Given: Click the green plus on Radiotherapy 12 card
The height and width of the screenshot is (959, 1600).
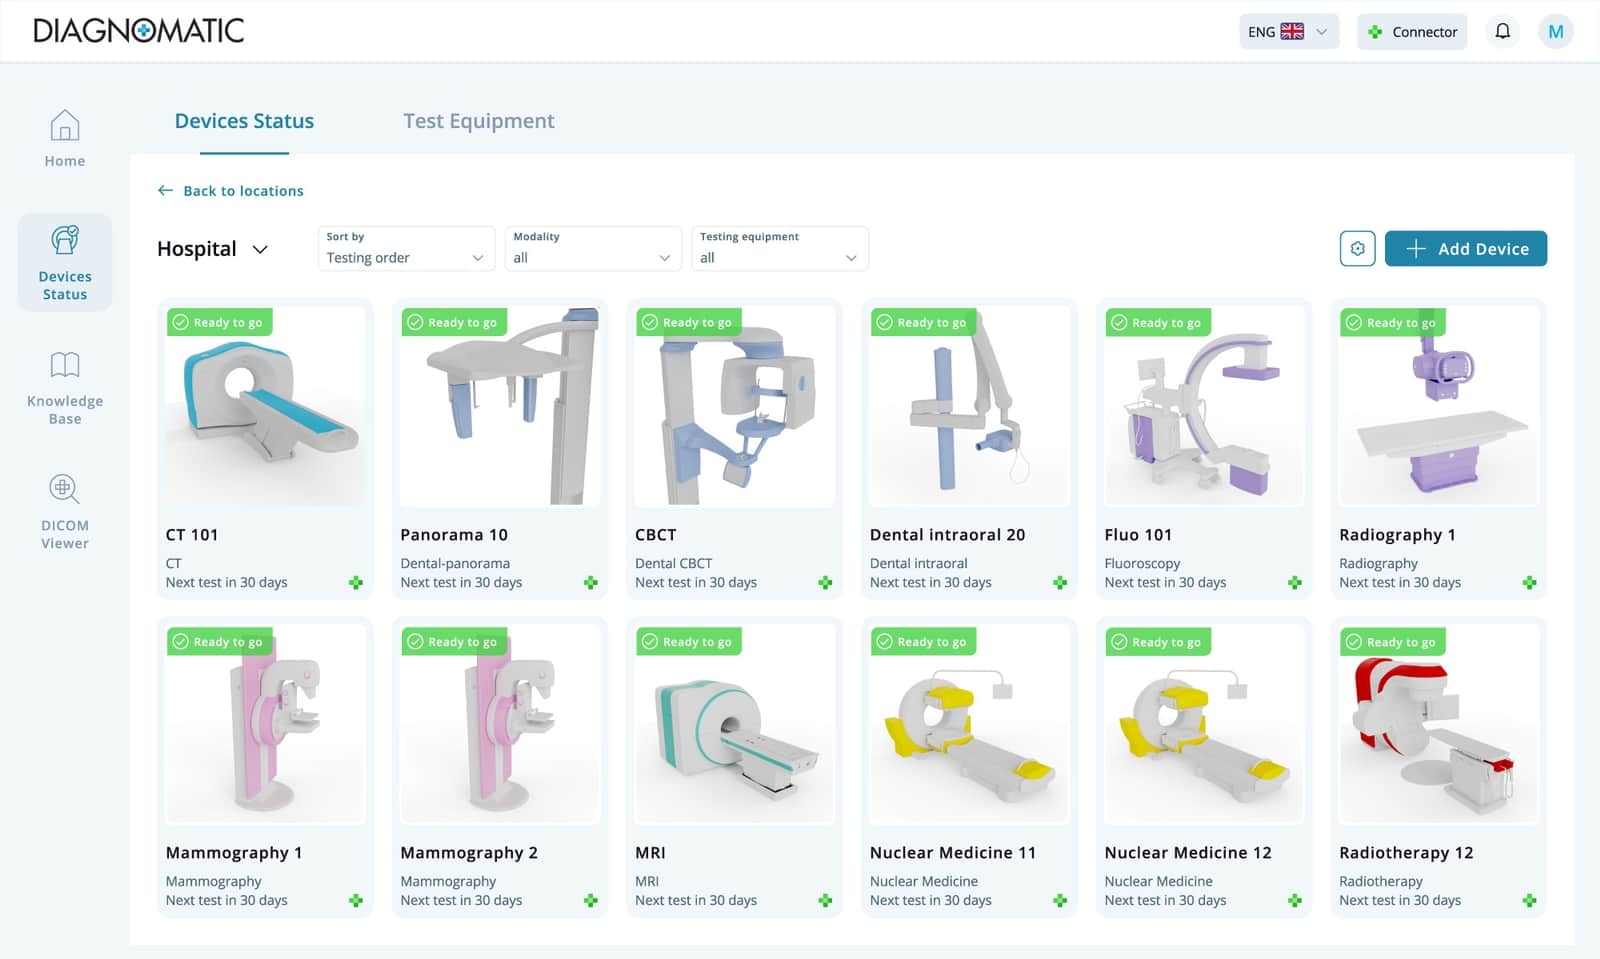Looking at the screenshot, I should [x=1529, y=899].
